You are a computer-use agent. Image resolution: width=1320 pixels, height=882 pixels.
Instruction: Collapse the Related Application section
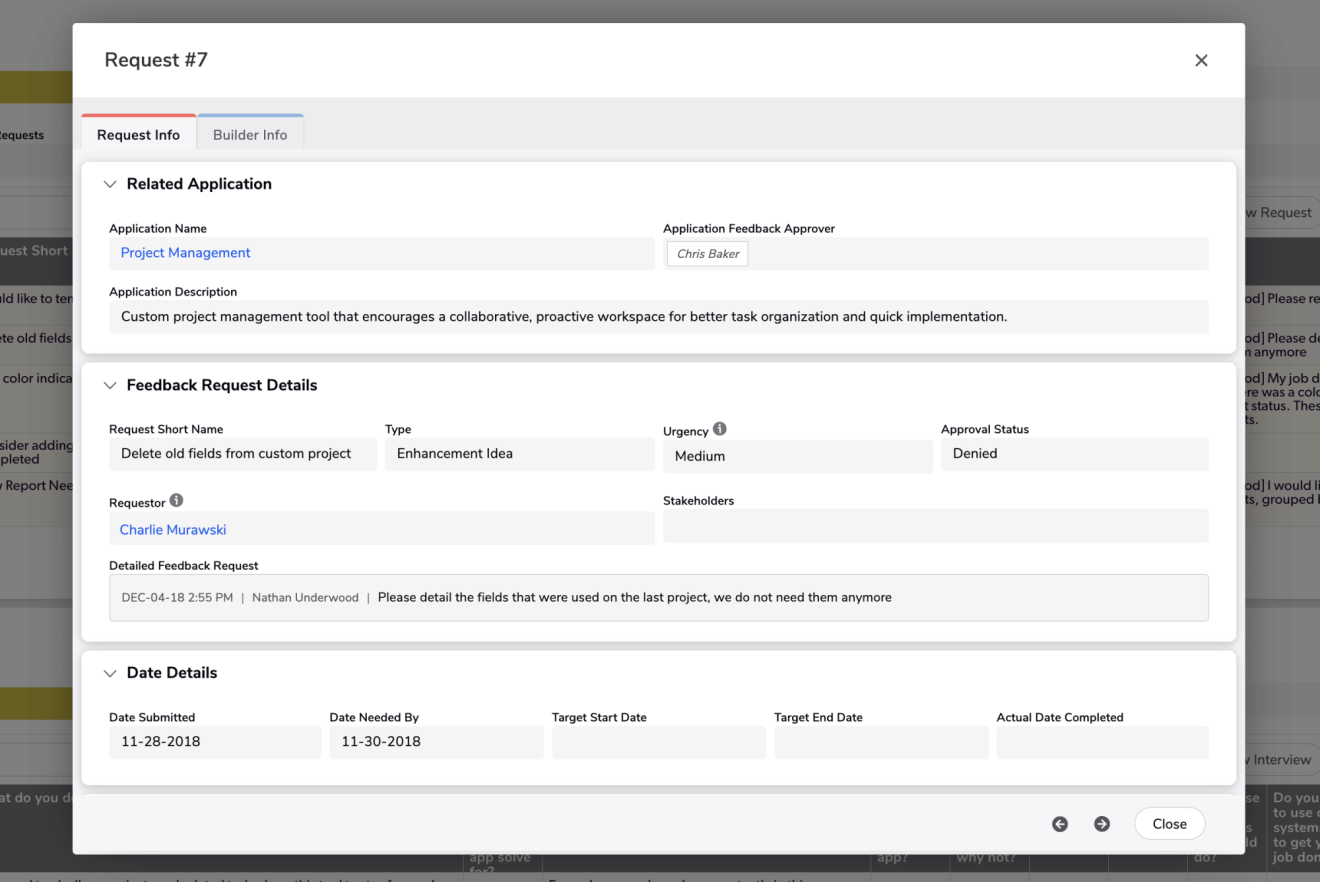111,184
